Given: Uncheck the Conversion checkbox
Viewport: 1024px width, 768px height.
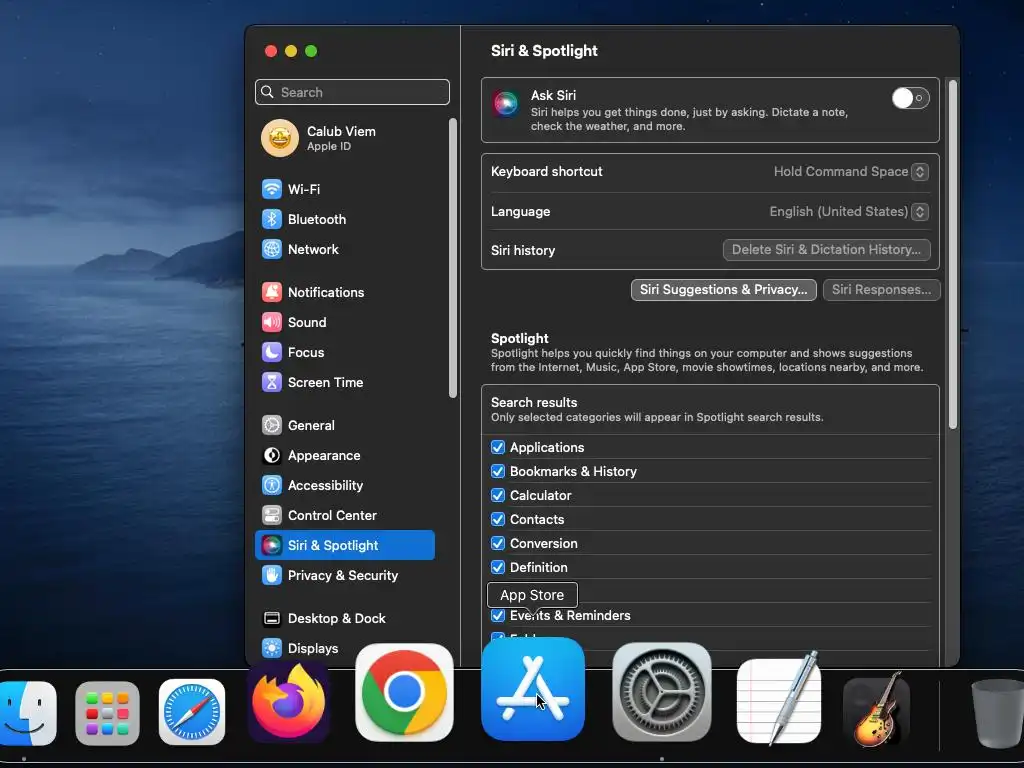Looking at the screenshot, I should point(498,543).
